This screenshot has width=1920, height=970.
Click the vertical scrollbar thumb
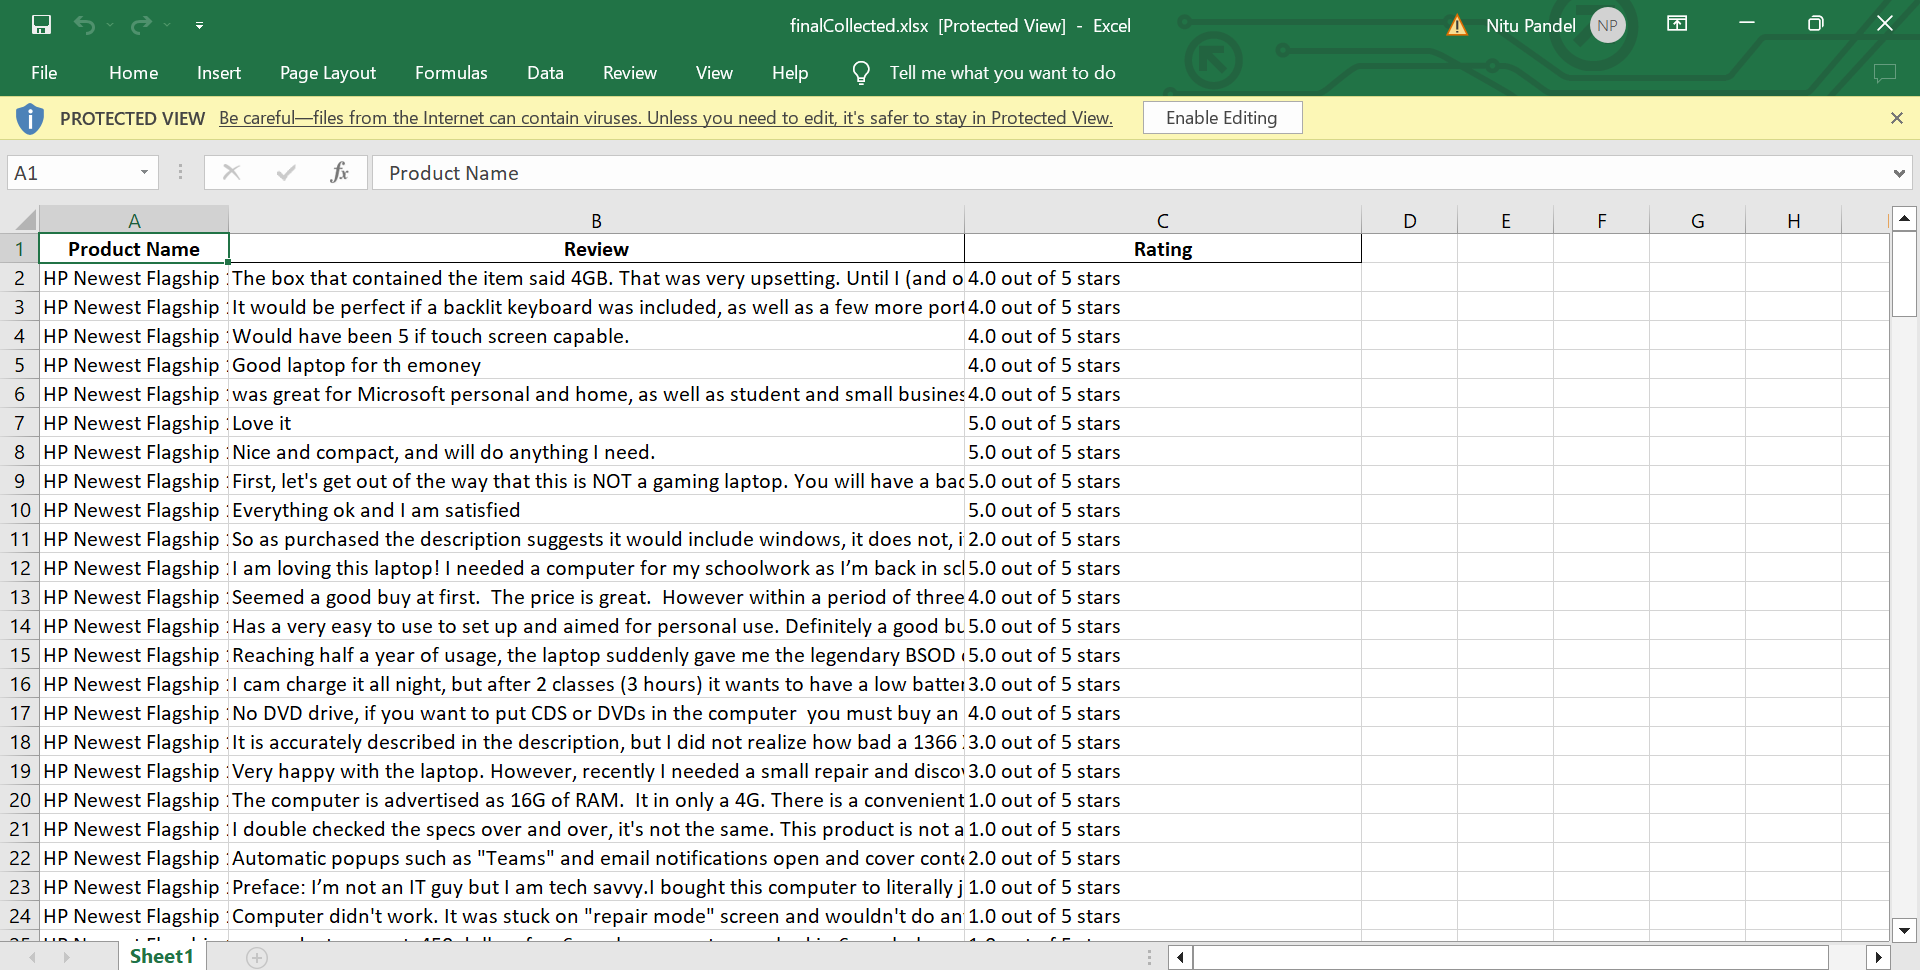pyautogui.click(x=1904, y=274)
